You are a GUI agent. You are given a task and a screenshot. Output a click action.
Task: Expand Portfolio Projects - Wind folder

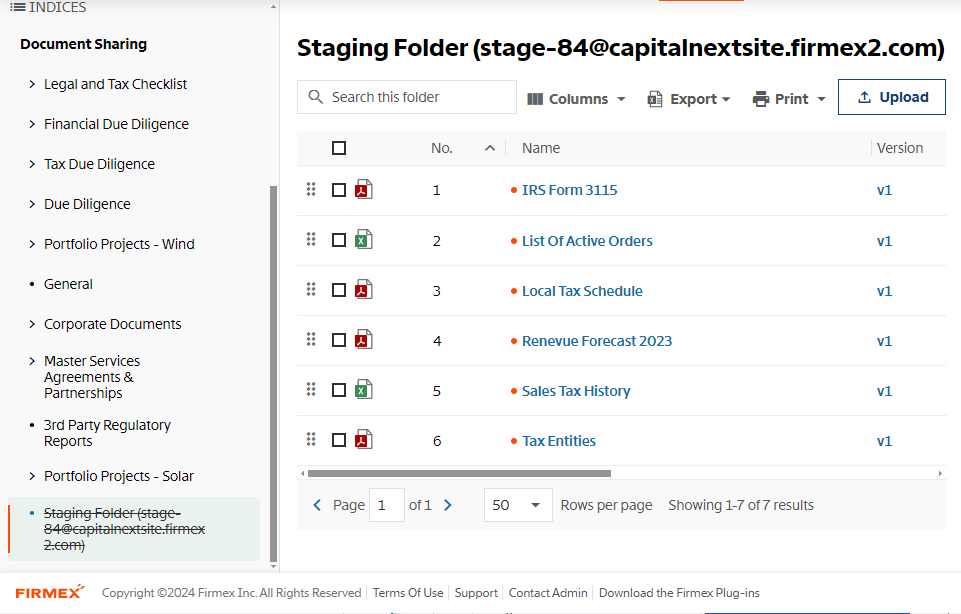(x=32, y=244)
